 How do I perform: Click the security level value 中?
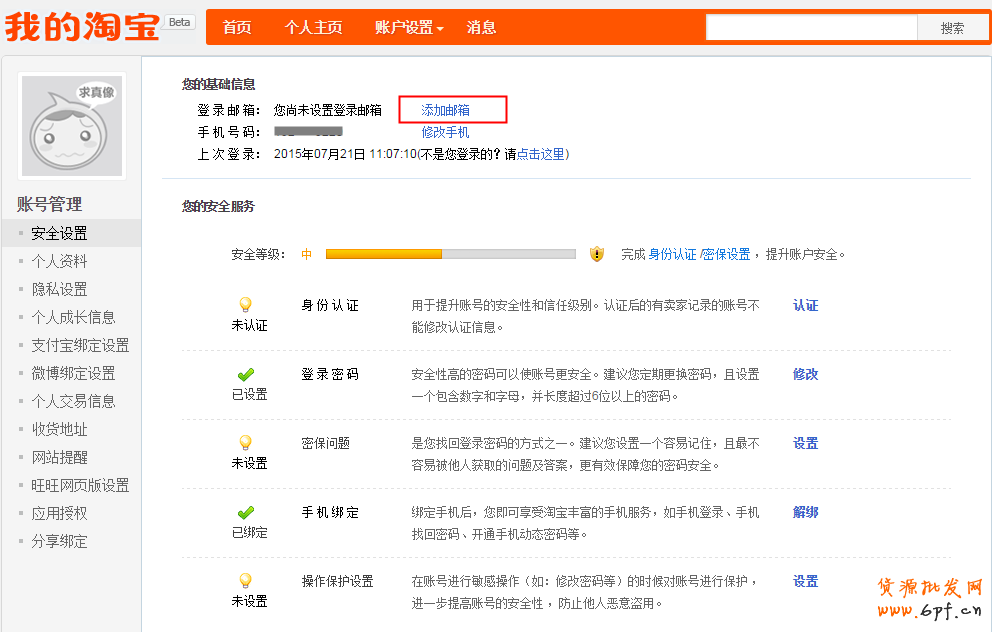(307, 254)
